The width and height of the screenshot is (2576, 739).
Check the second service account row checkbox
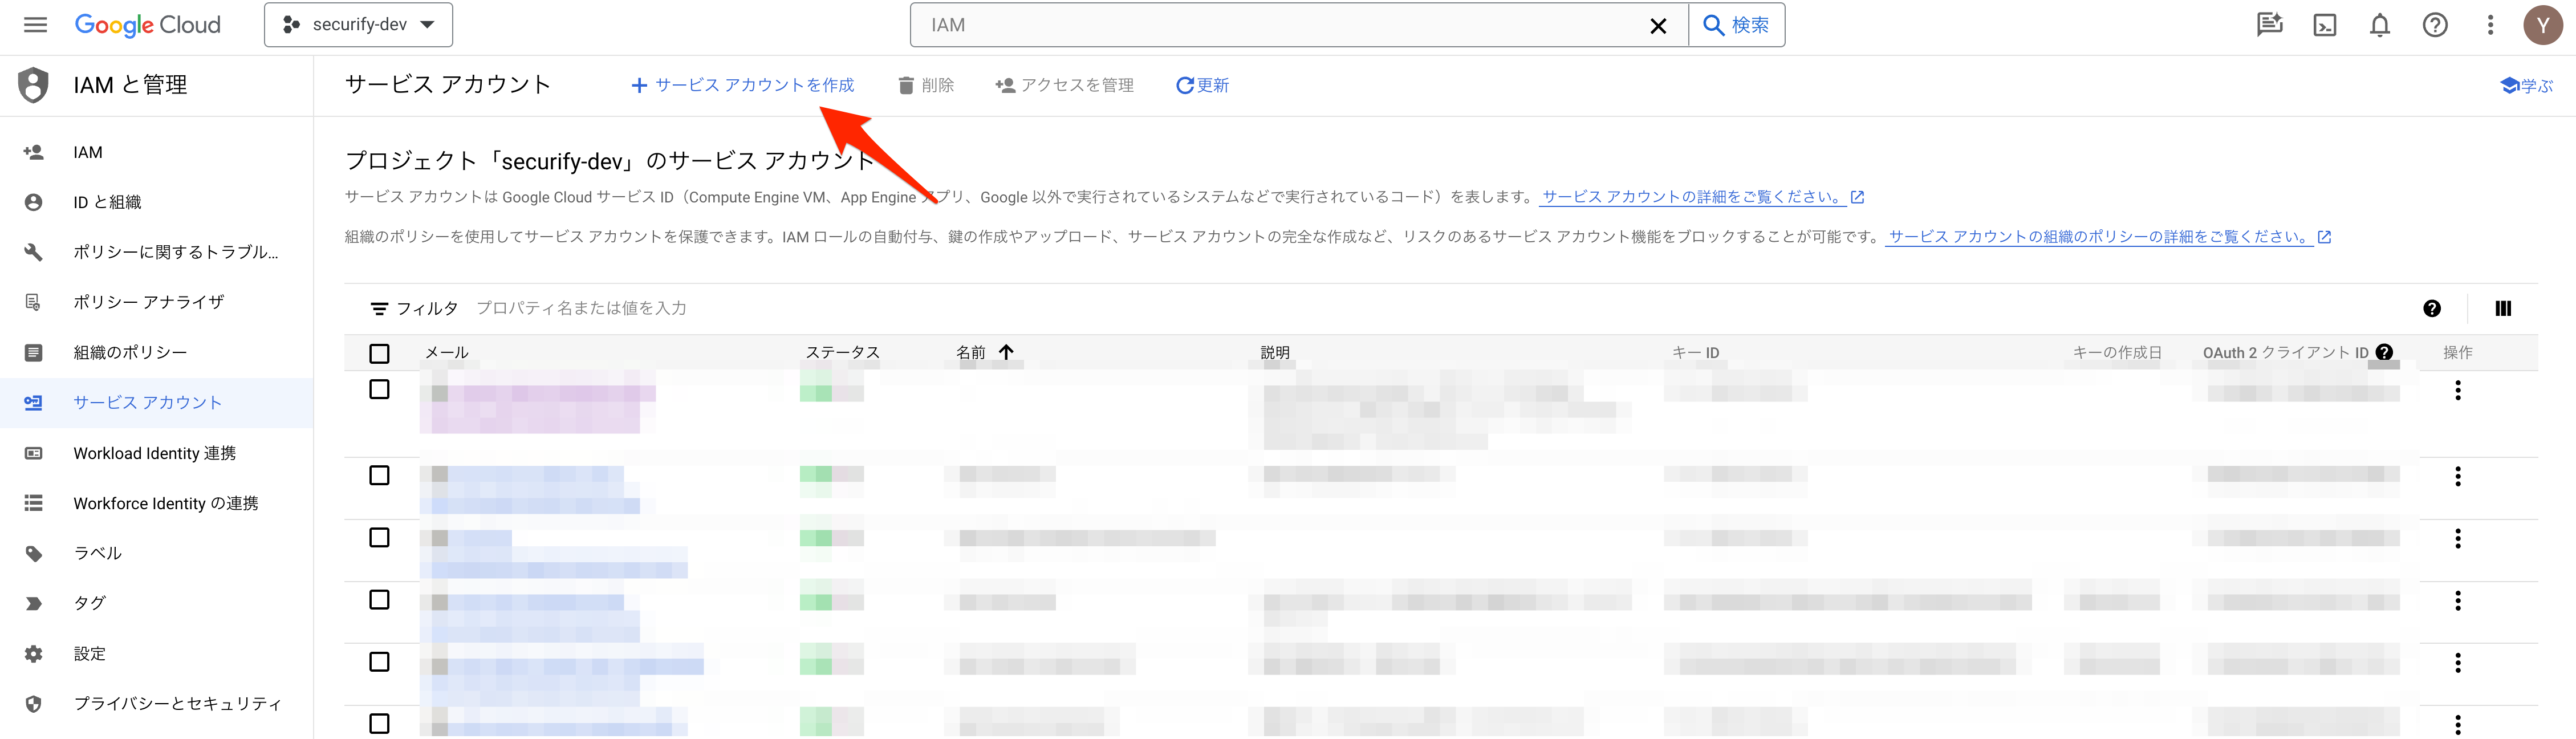click(x=379, y=475)
